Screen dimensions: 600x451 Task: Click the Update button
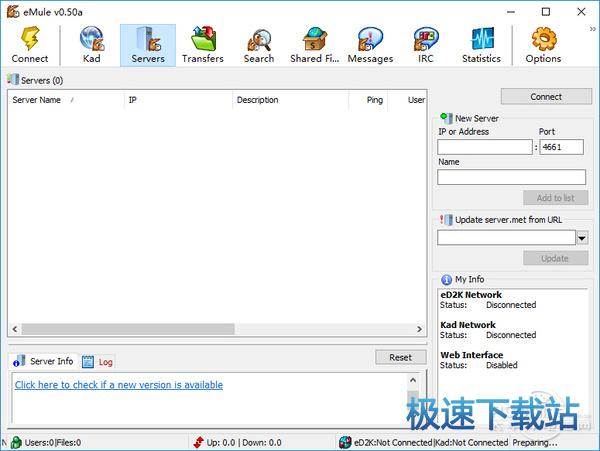click(x=556, y=258)
